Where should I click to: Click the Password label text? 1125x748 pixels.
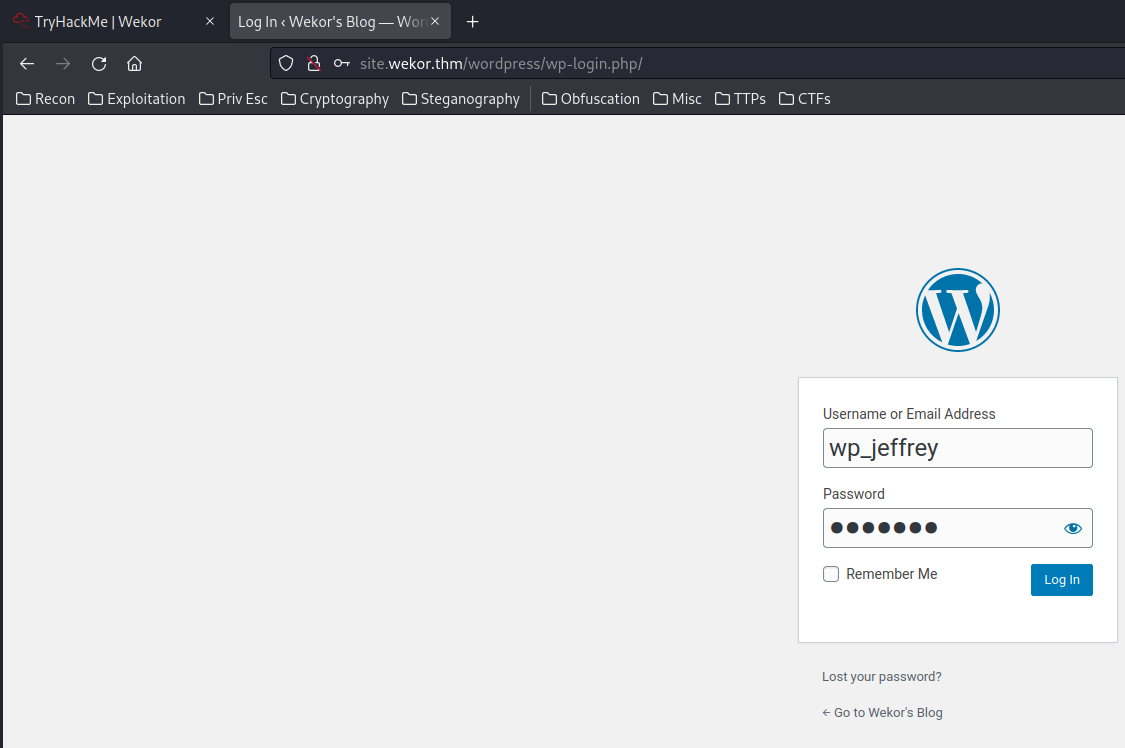point(854,494)
